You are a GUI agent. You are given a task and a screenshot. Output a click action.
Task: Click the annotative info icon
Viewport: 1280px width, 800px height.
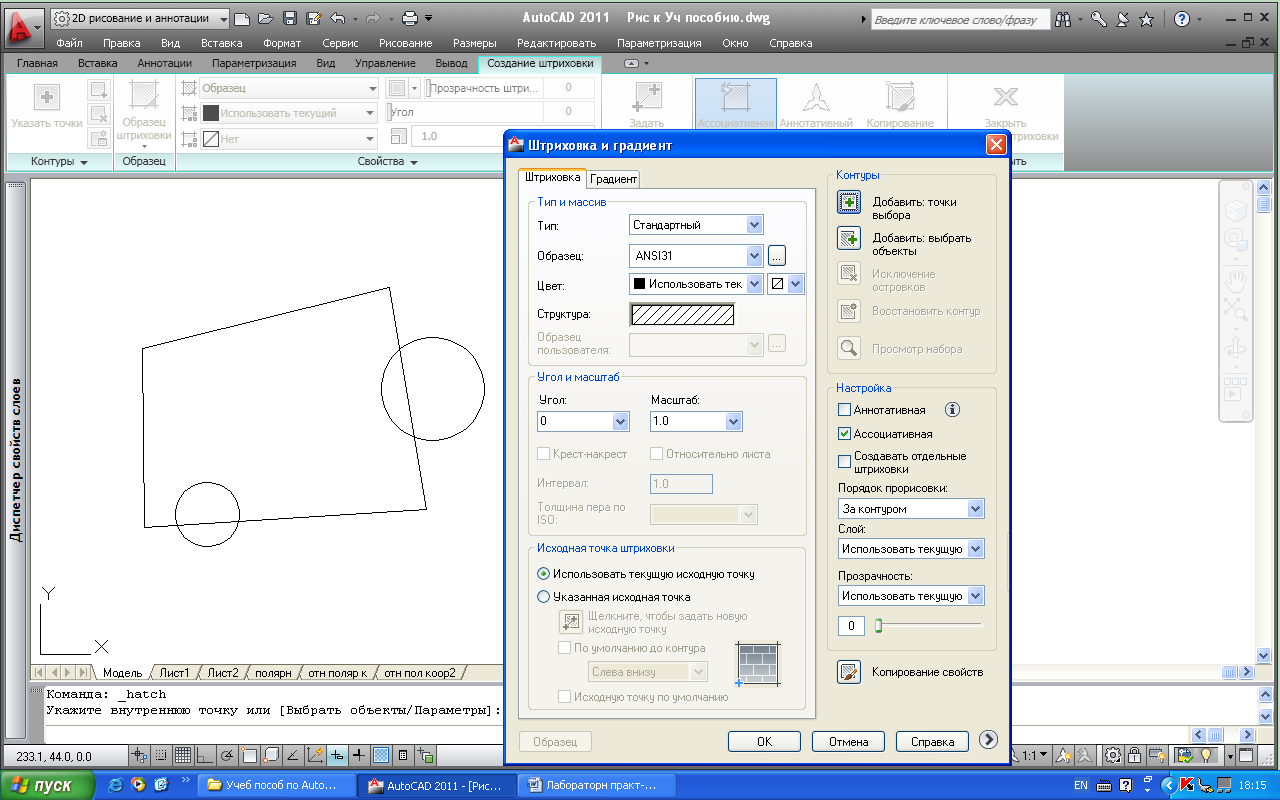[x=952, y=409]
